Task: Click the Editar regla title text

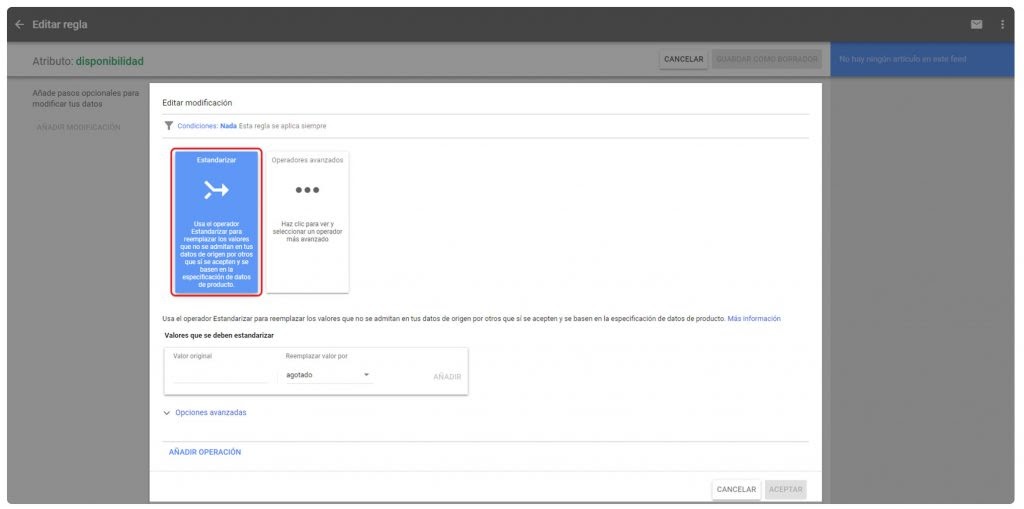Action: [x=59, y=25]
